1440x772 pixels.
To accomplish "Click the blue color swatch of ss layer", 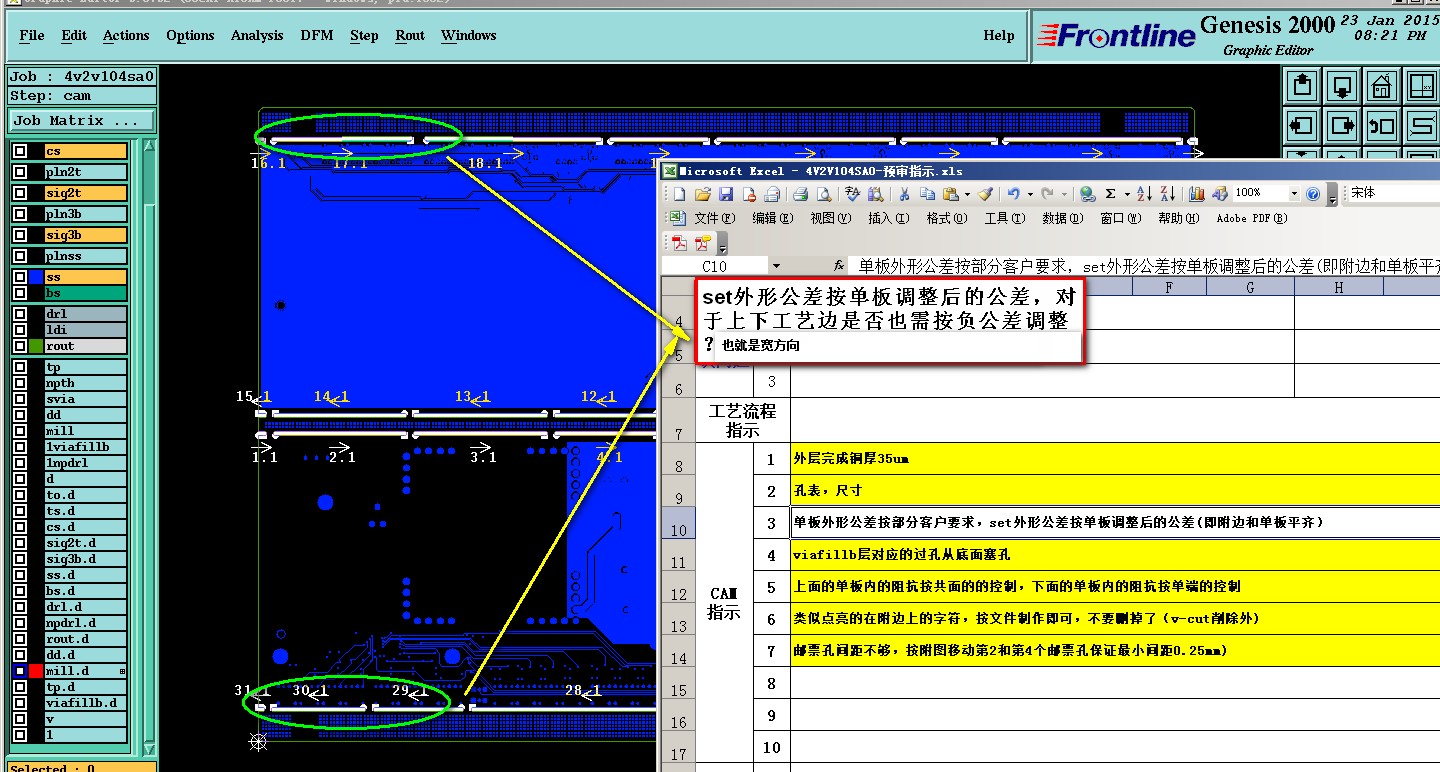I will tap(36, 277).
